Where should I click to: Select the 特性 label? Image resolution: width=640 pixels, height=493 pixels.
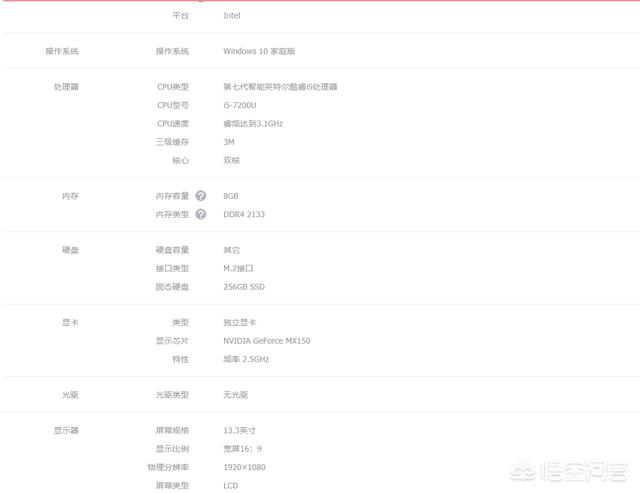tap(180, 359)
